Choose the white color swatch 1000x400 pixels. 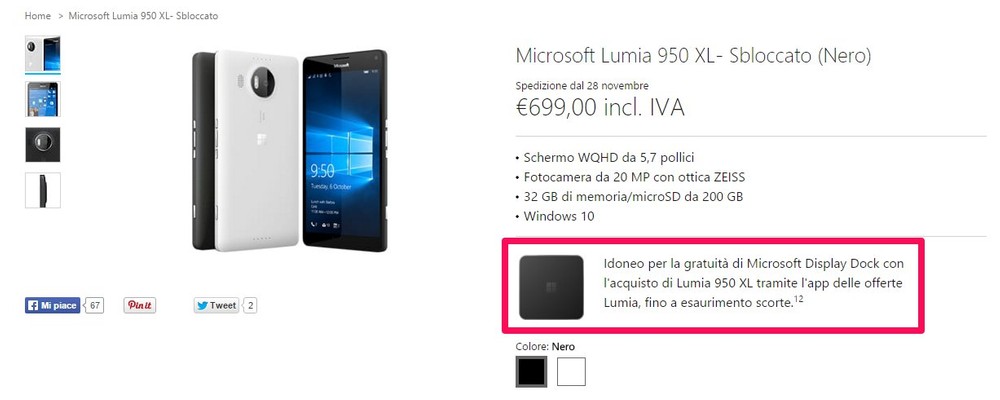coord(571,371)
